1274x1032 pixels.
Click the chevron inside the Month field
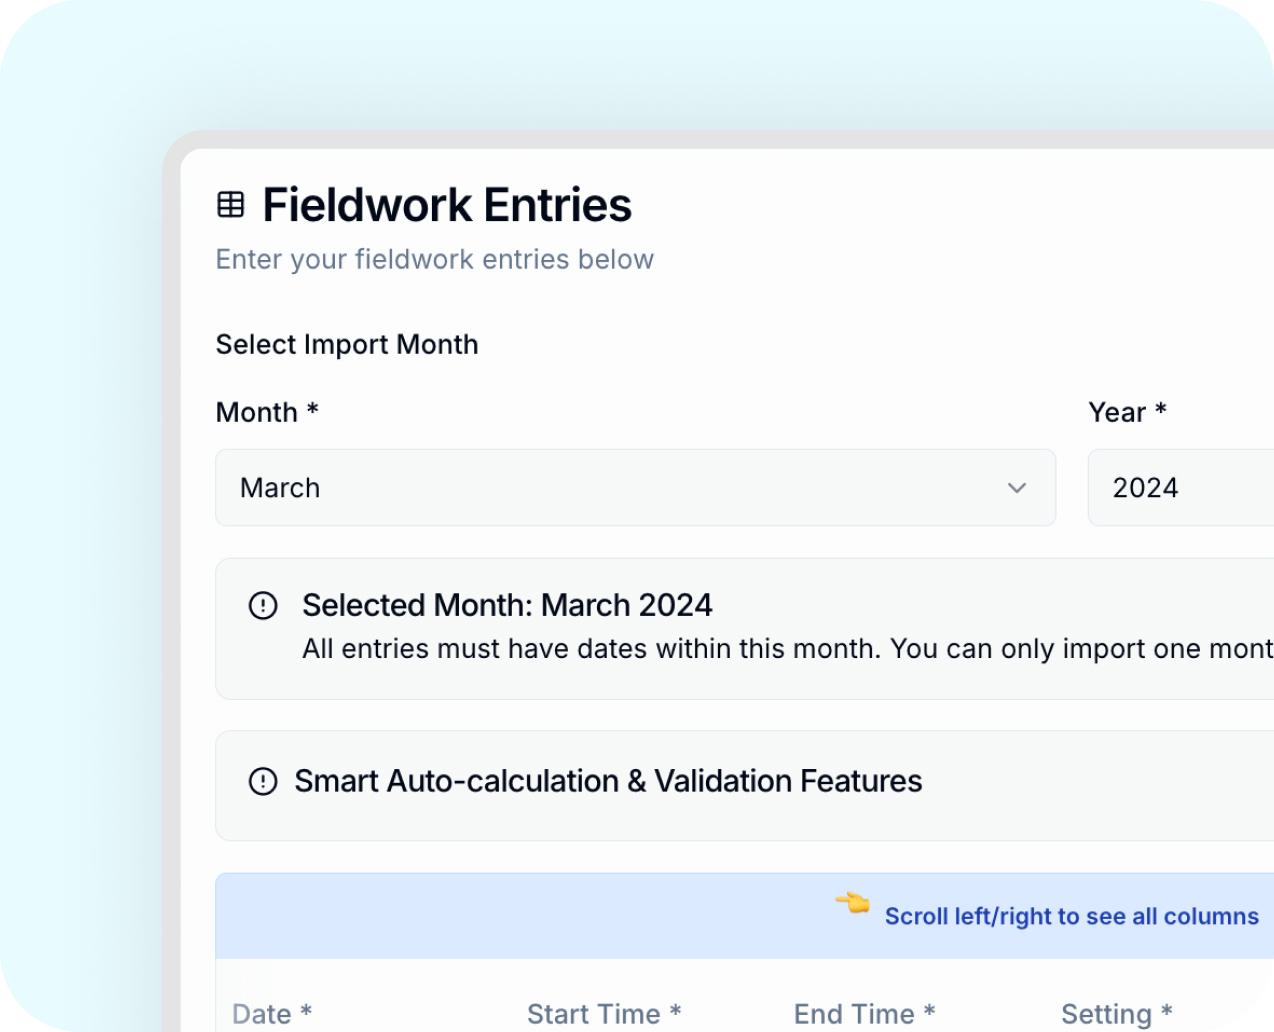1017,488
